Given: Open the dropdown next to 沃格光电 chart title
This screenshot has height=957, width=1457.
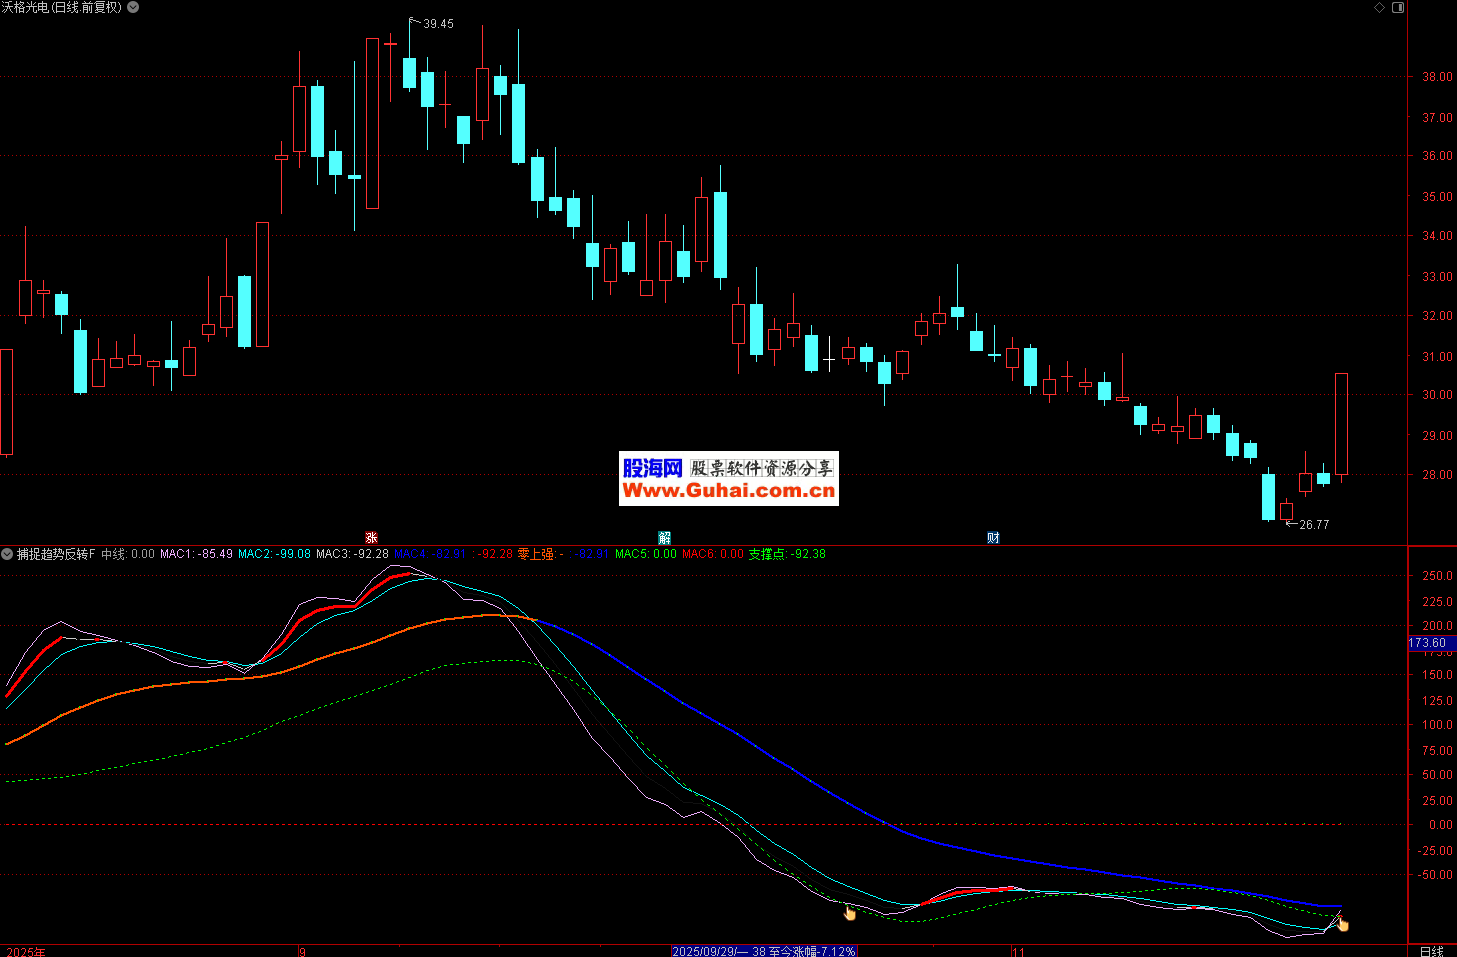Looking at the screenshot, I should [x=133, y=7].
